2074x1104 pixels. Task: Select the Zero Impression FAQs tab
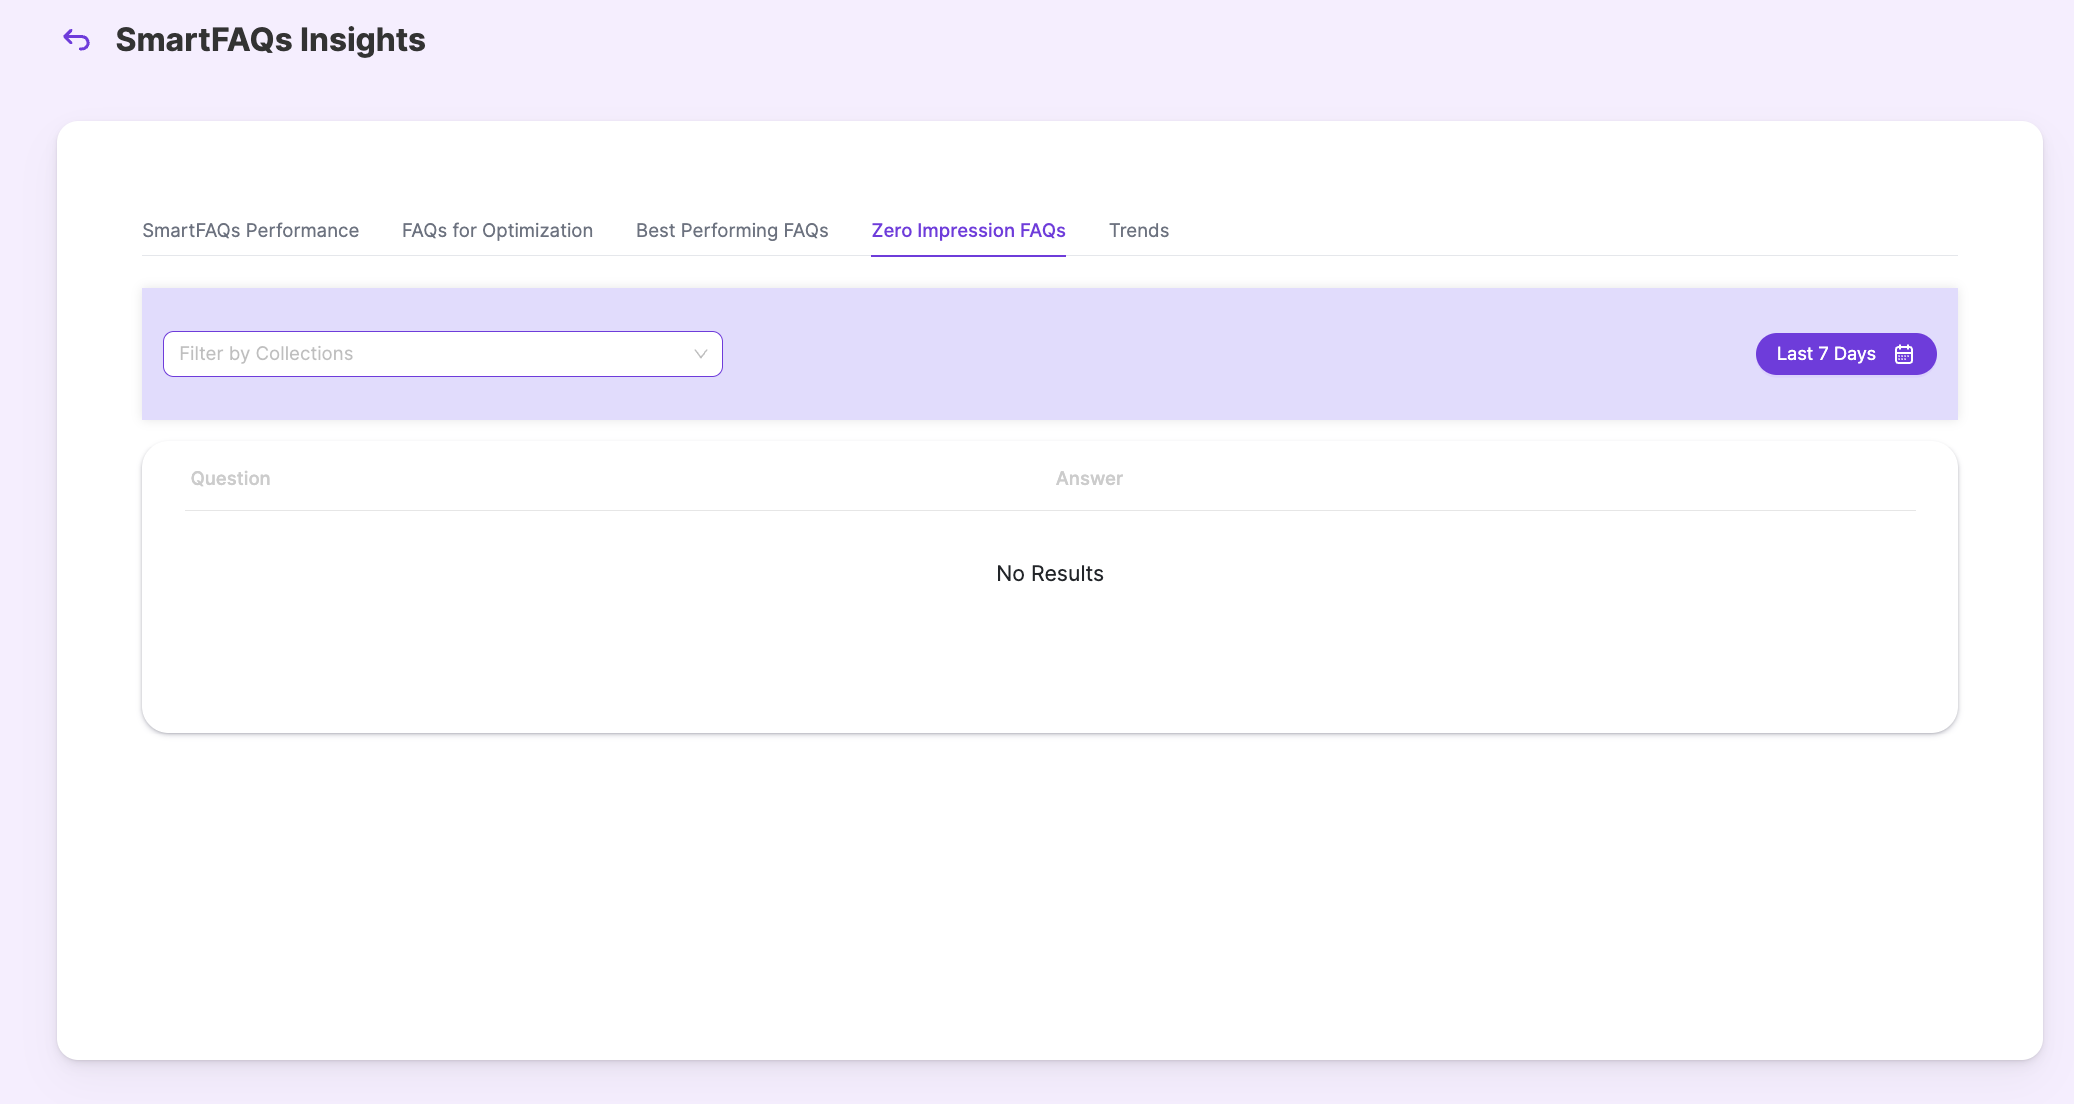coord(968,230)
